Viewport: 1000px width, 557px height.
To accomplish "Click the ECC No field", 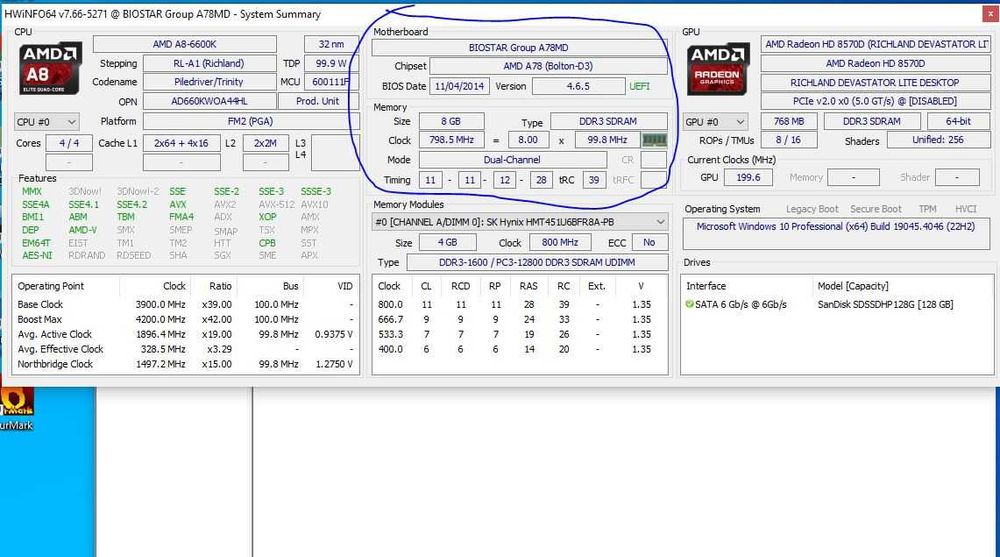I will coord(649,242).
